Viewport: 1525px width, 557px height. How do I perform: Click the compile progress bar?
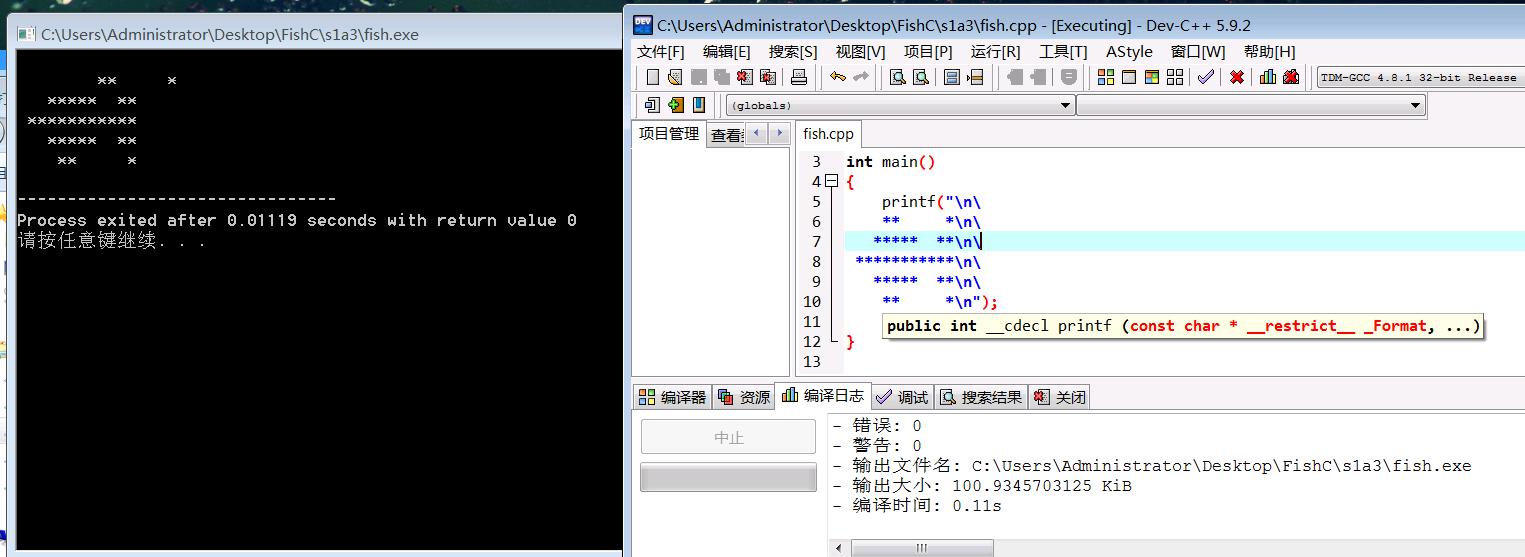point(729,477)
